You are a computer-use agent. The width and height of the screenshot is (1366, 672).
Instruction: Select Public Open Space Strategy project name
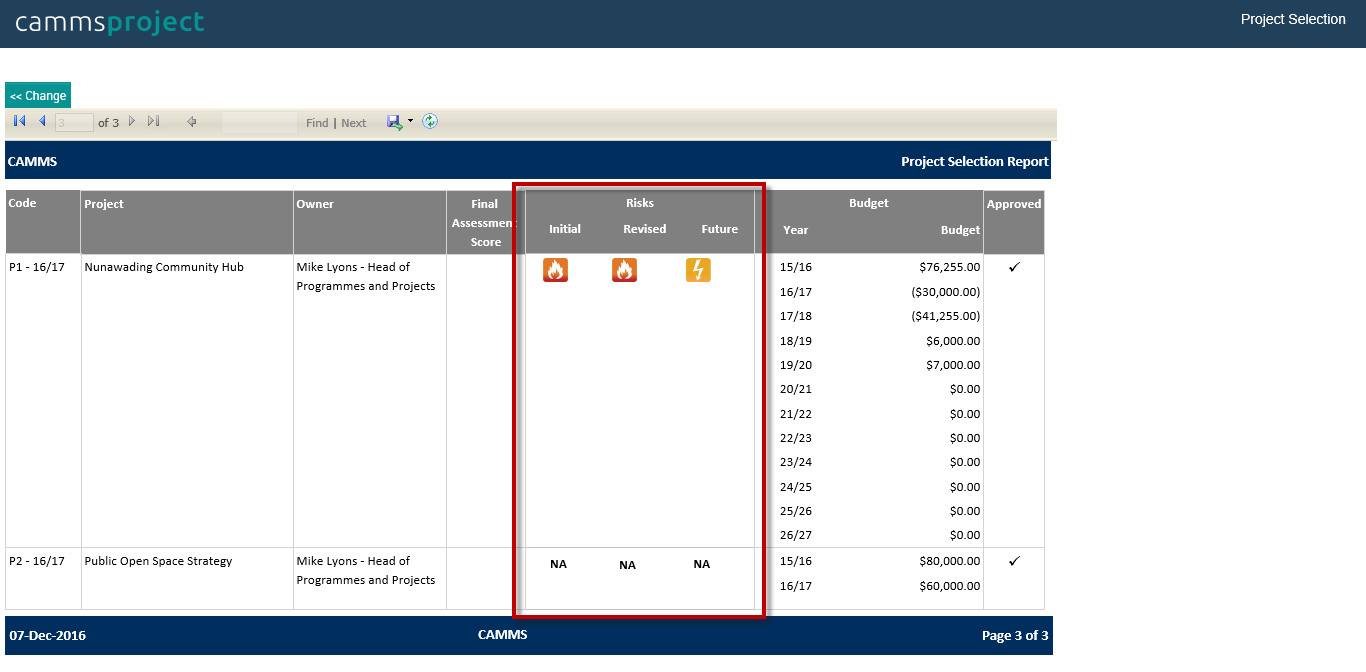(158, 561)
